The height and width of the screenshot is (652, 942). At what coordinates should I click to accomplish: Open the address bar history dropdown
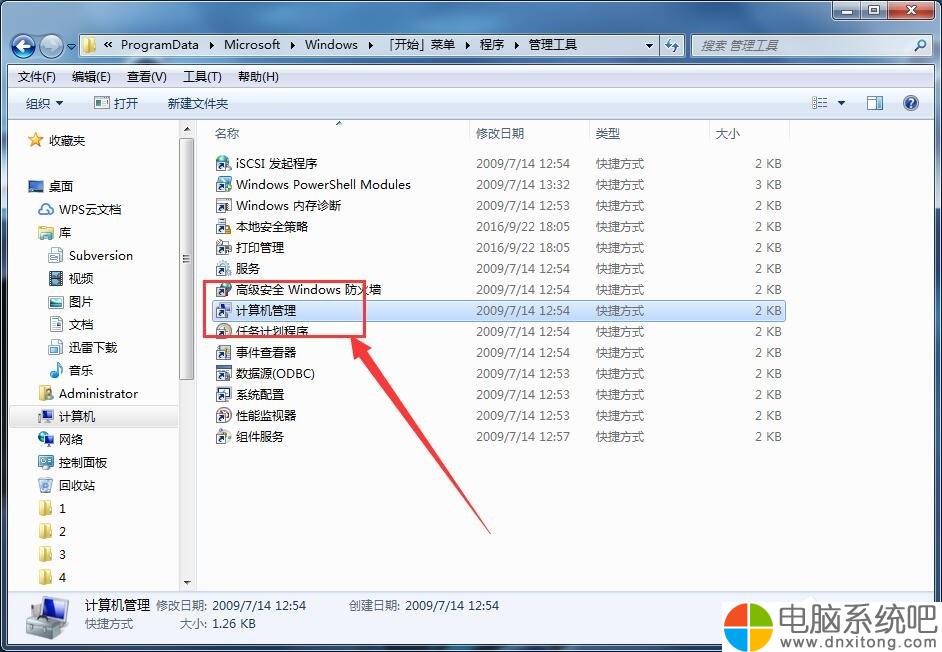(649, 46)
